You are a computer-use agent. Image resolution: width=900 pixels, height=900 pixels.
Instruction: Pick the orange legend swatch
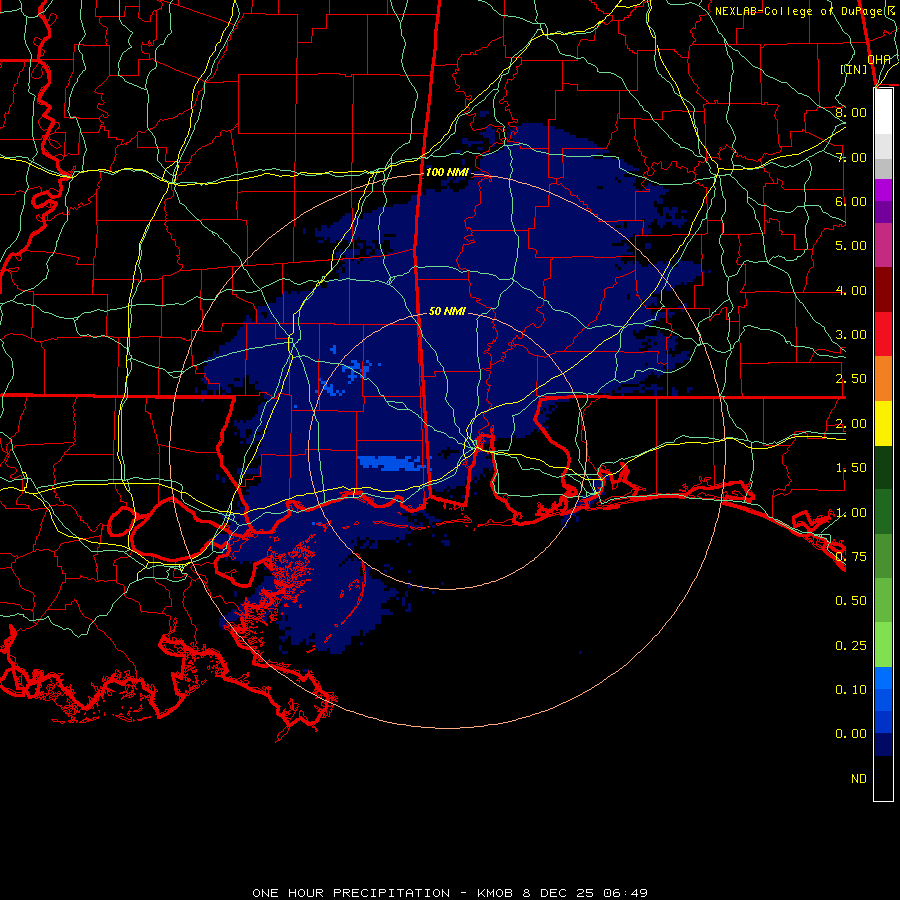pyautogui.click(x=883, y=379)
